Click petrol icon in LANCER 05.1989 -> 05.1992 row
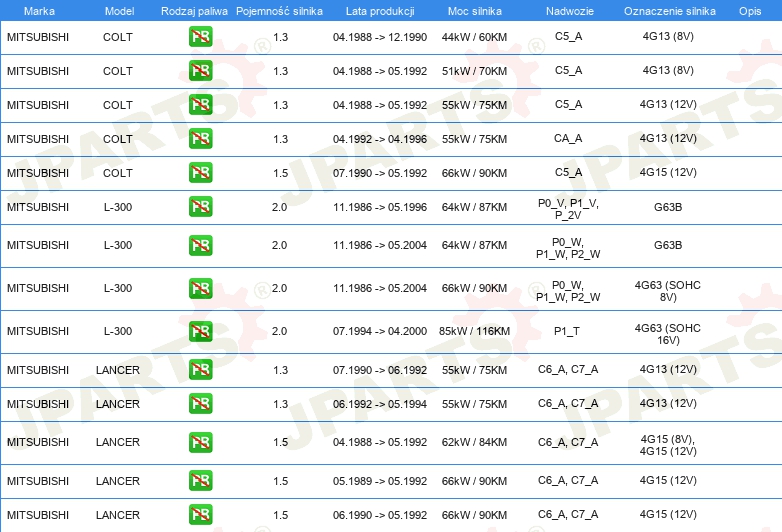The height and width of the screenshot is (532, 782). [x=200, y=481]
